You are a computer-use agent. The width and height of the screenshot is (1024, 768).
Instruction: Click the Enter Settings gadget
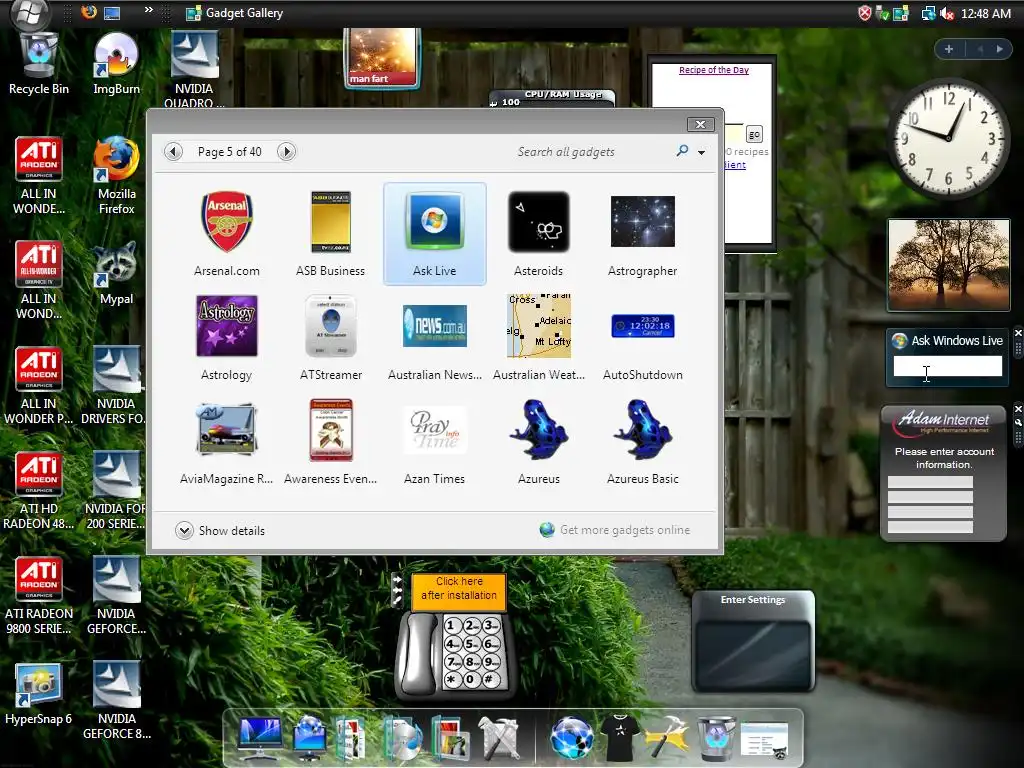click(x=753, y=641)
